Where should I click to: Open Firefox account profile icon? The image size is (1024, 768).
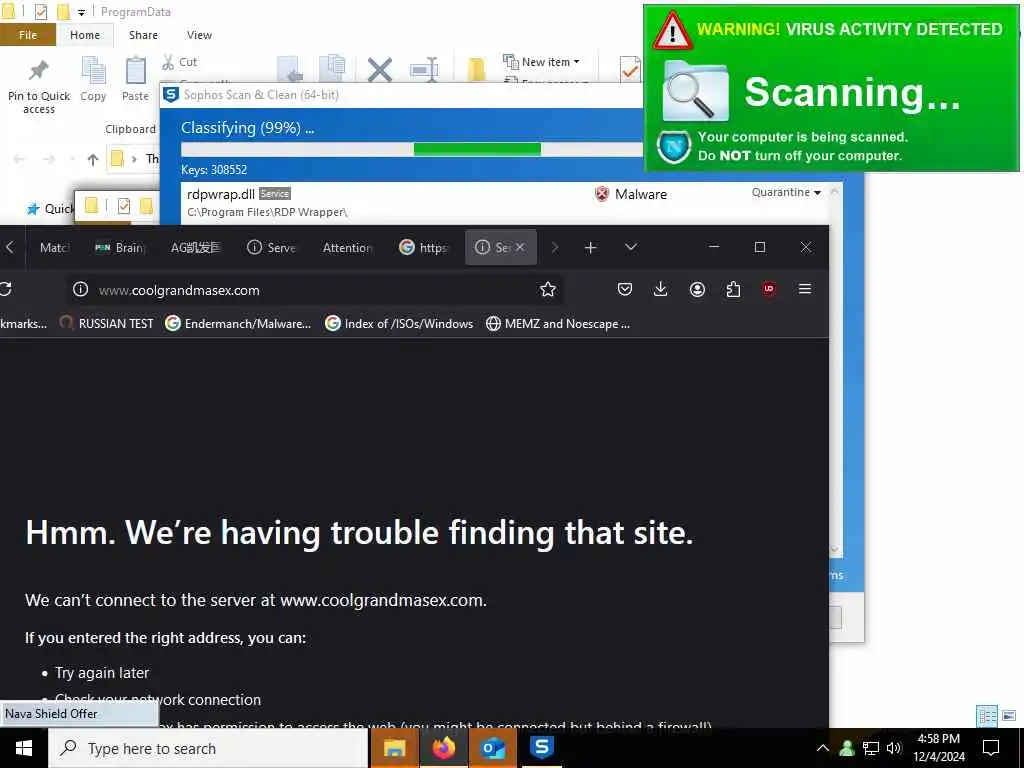pyautogui.click(x=697, y=289)
